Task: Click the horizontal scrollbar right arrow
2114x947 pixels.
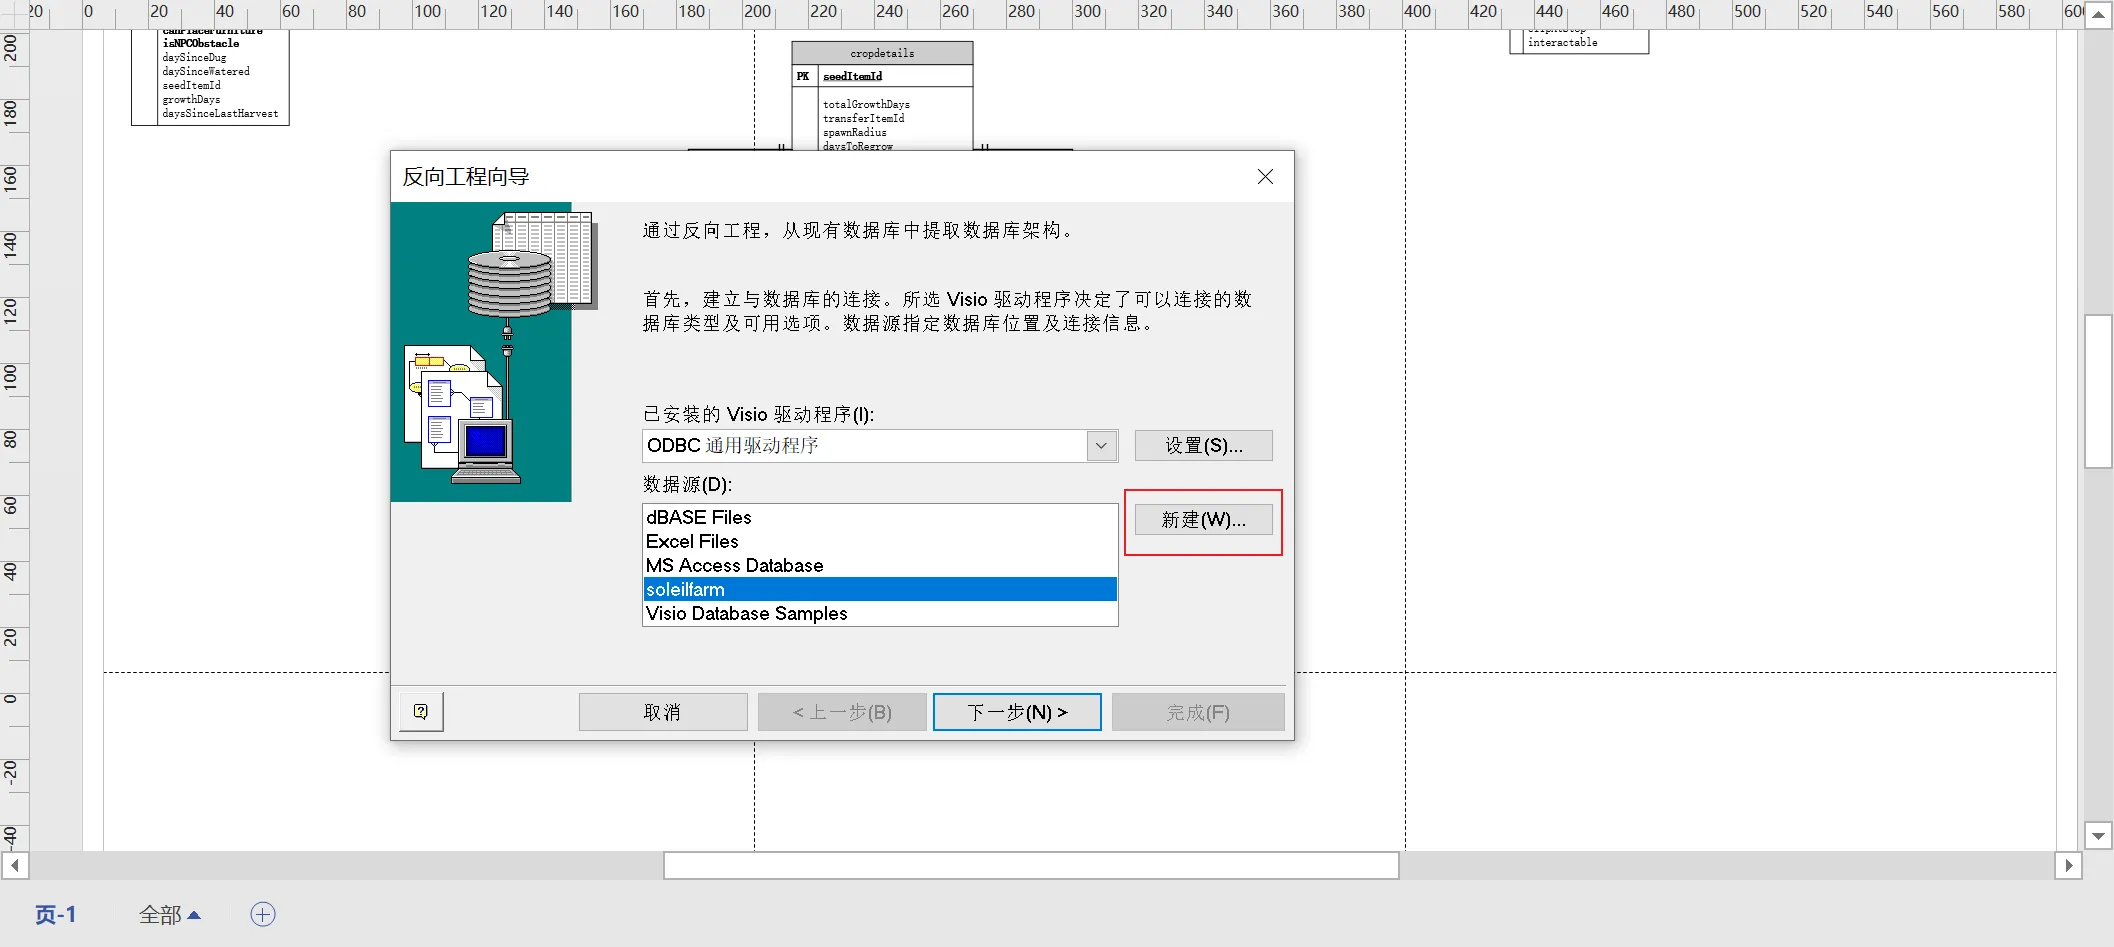Action: (2069, 865)
